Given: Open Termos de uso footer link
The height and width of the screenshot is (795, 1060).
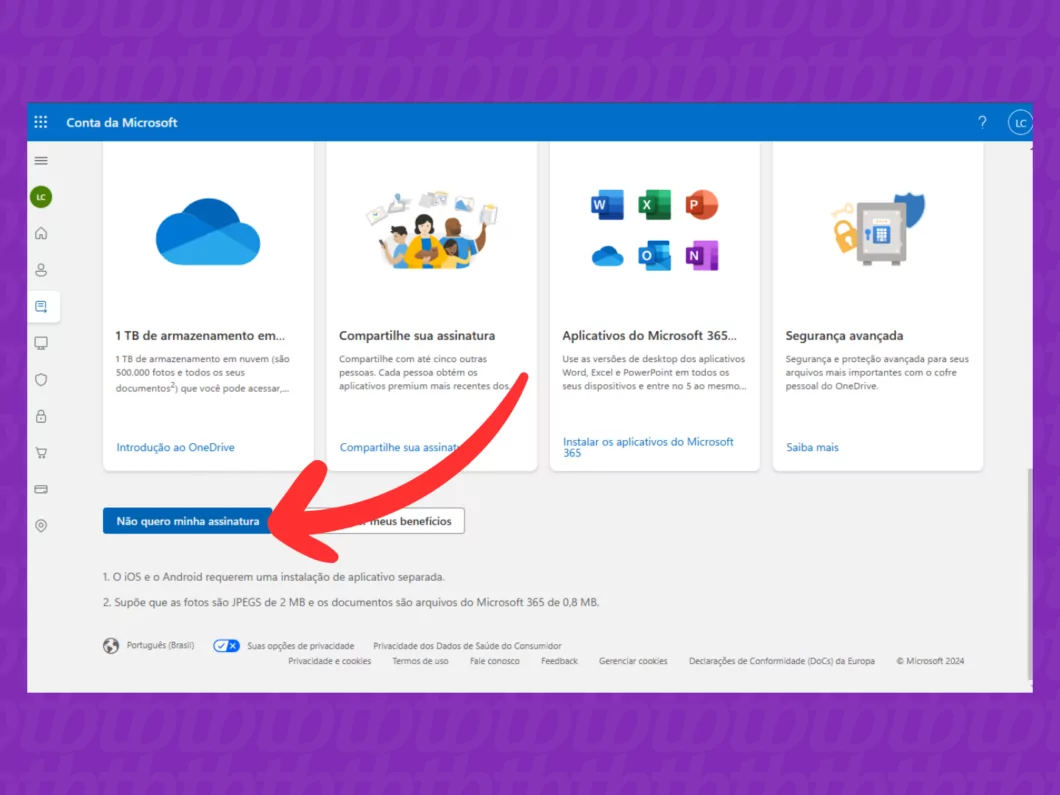Looking at the screenshot, I should pos(420,661).
